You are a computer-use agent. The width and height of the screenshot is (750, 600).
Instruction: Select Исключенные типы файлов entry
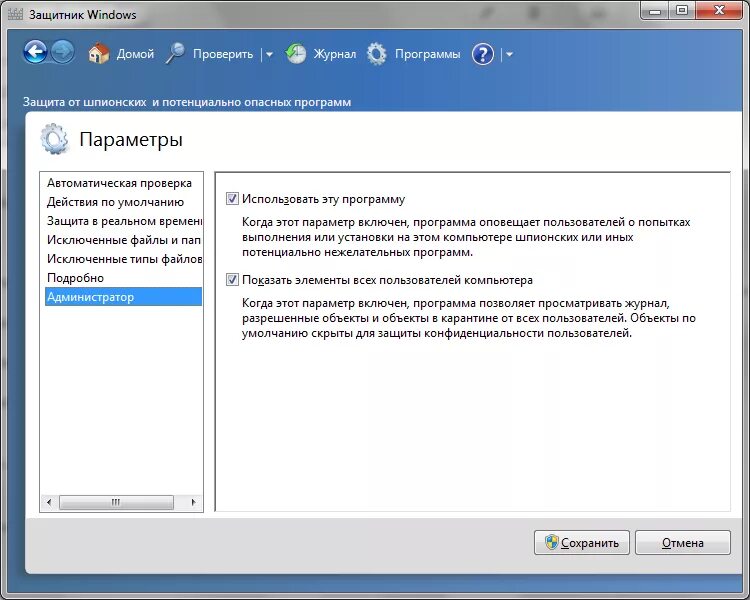[123, 259]
